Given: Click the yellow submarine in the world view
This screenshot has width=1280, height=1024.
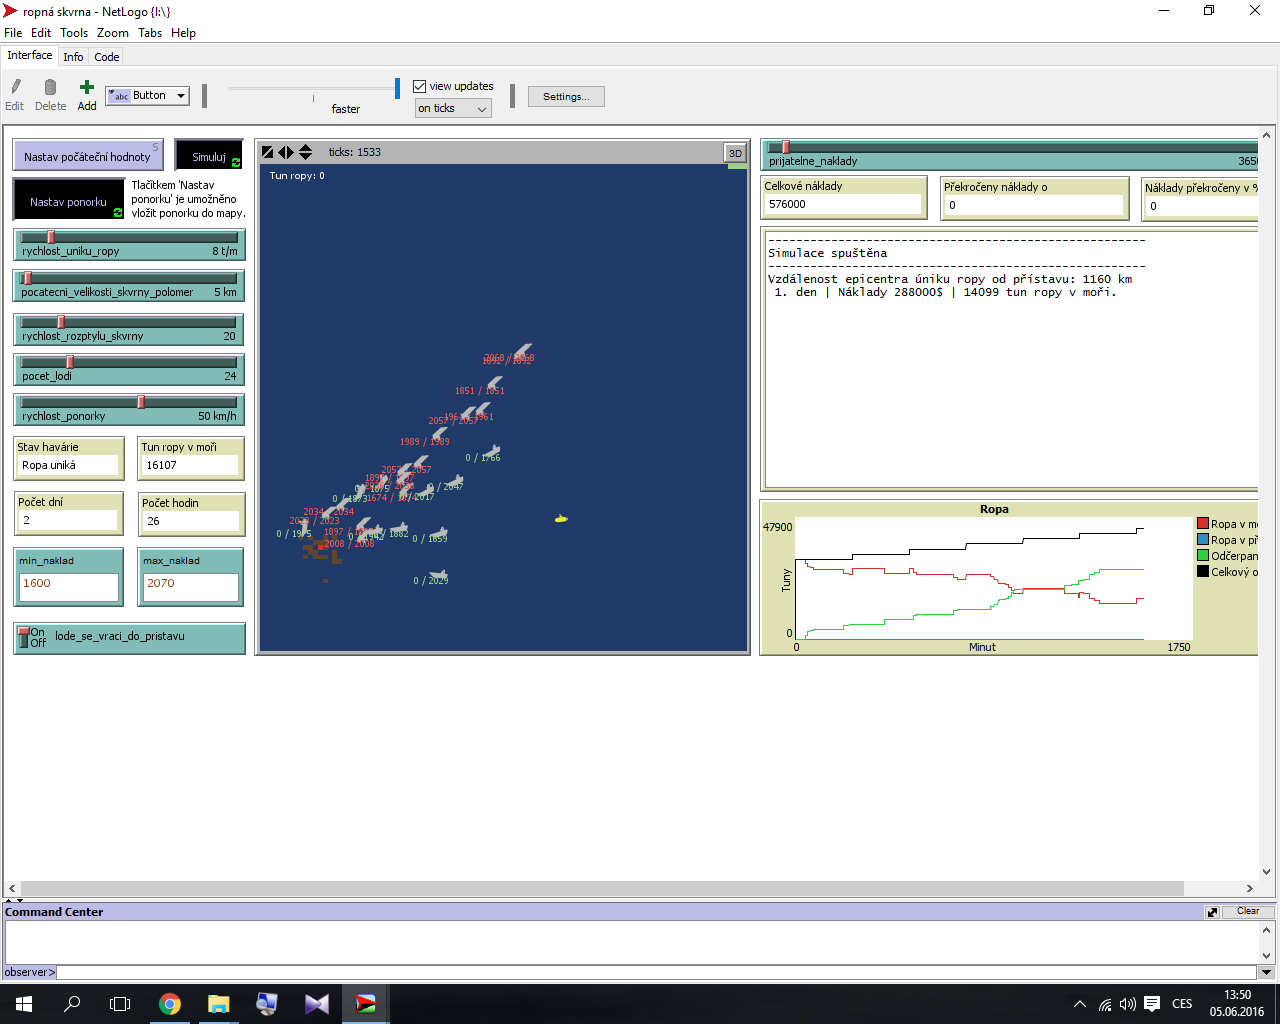Looking at the screenshot, I should 561,518.
